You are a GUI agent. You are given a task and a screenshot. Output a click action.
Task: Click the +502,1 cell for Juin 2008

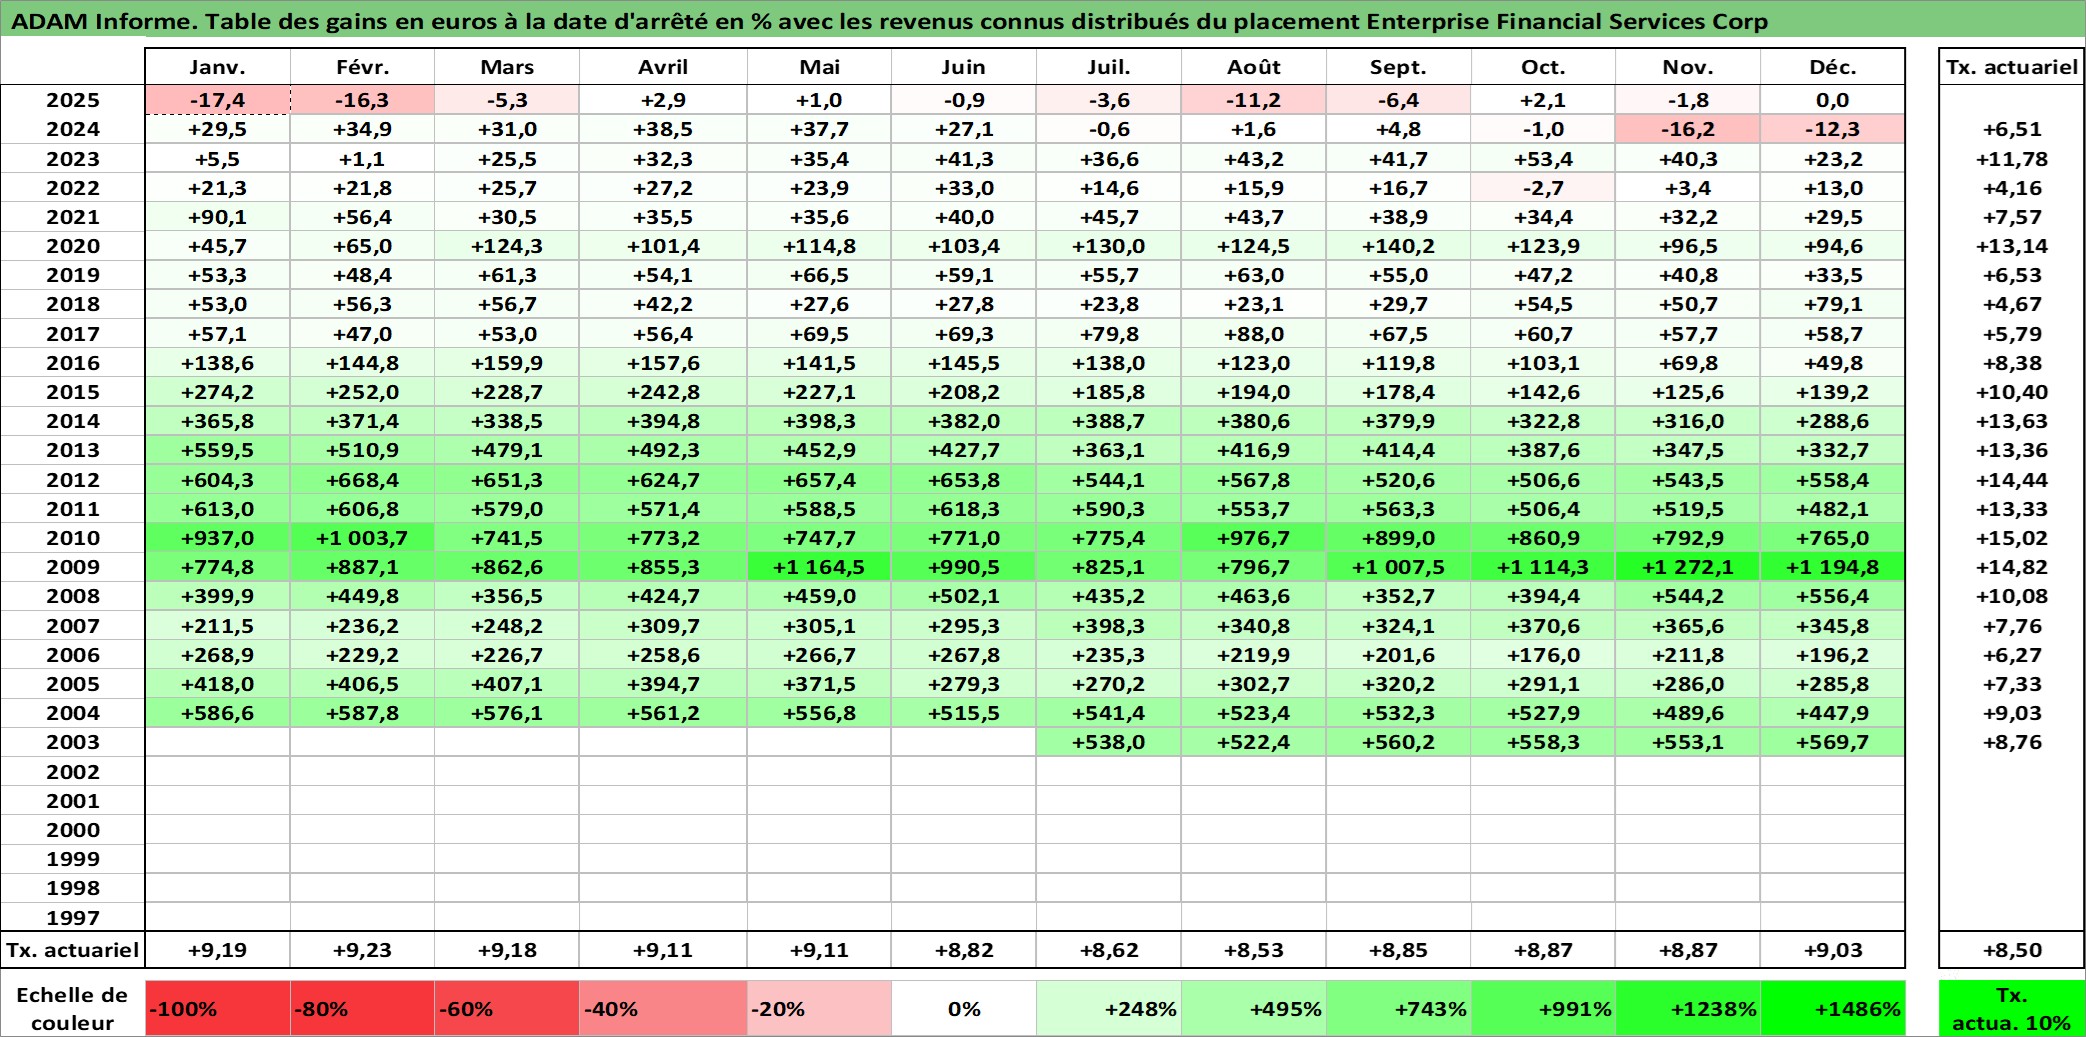pos(964,596)
